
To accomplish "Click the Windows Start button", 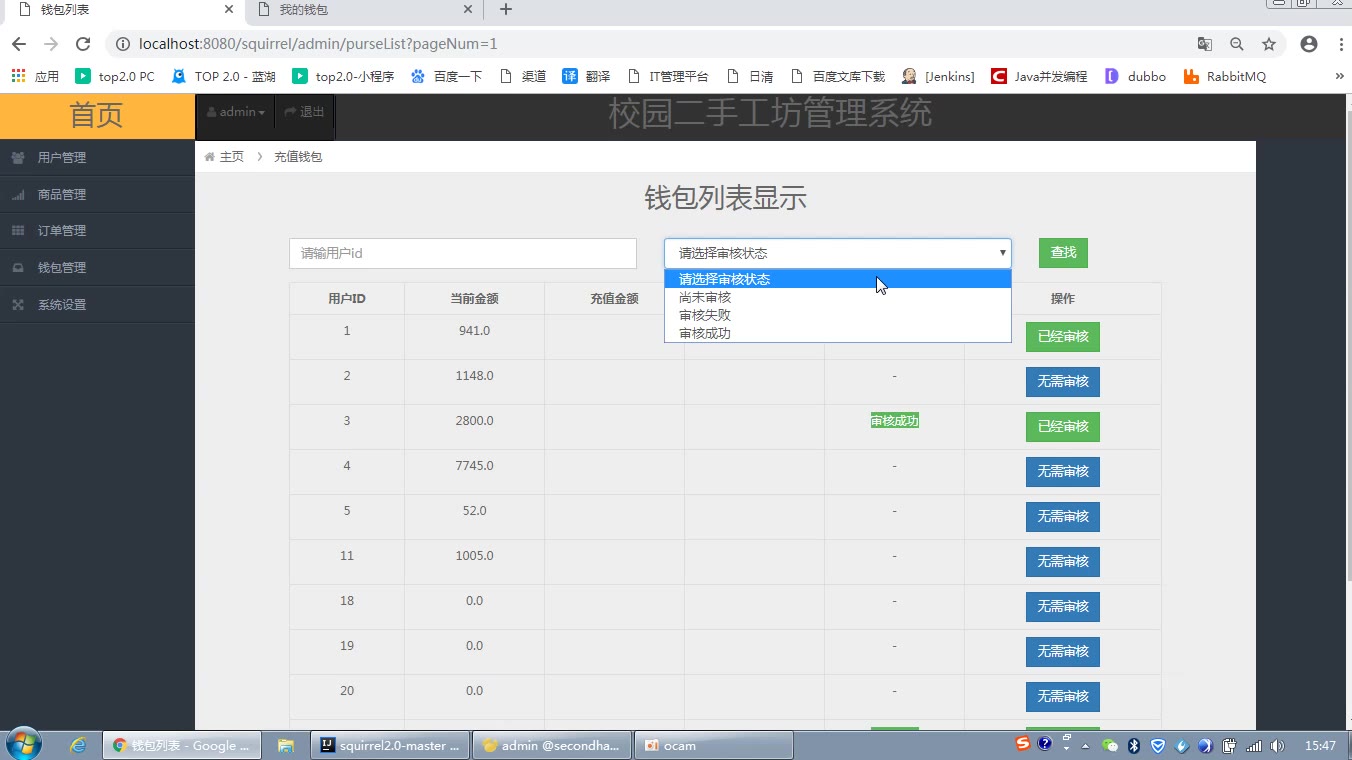I will [24, 745].
